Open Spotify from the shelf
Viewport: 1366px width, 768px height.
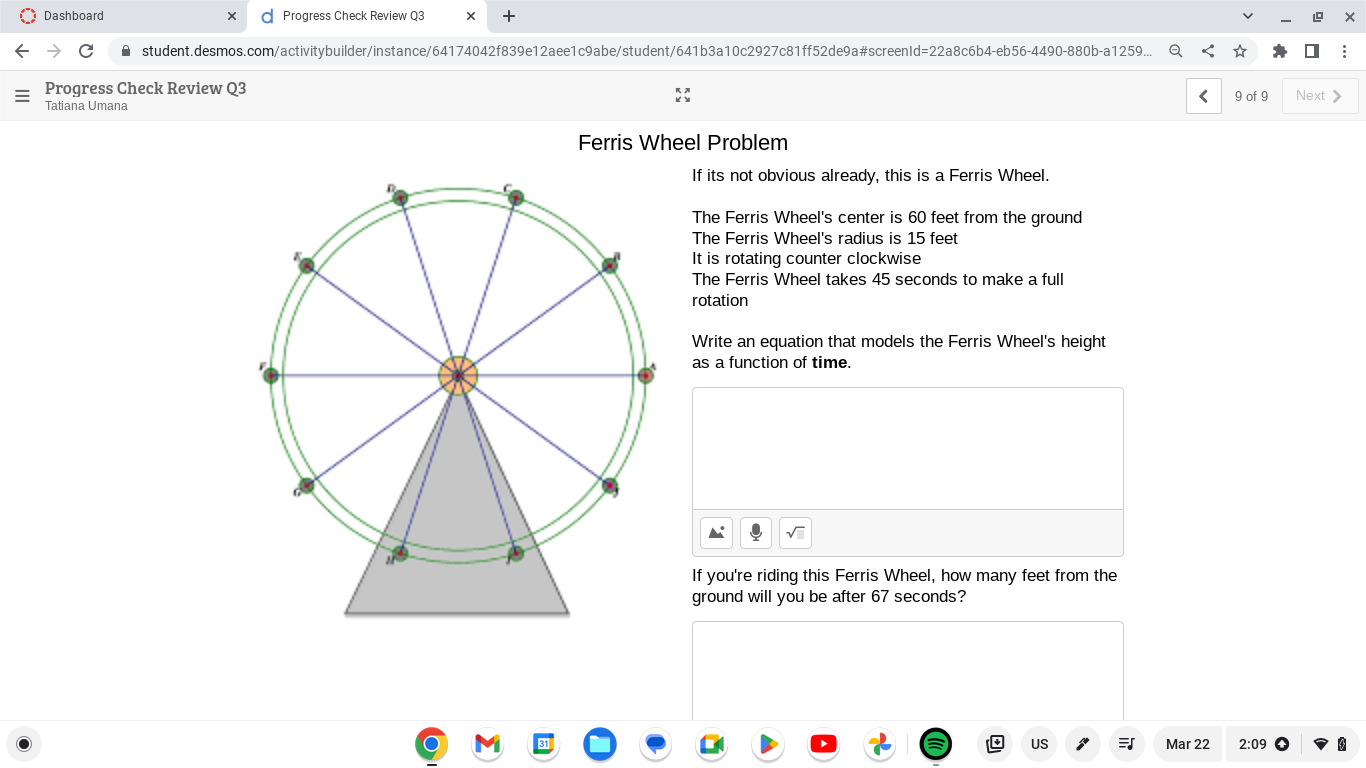(x=936, y=744)
